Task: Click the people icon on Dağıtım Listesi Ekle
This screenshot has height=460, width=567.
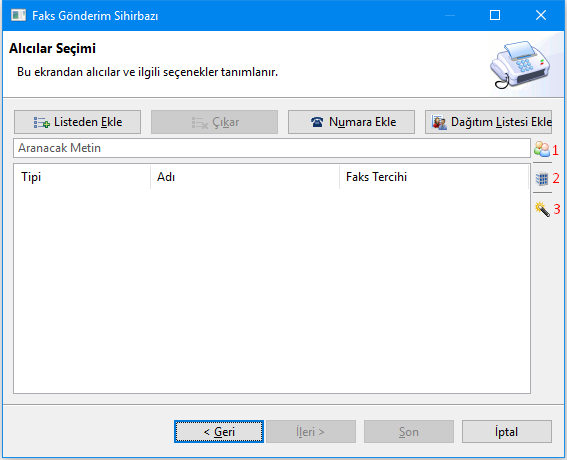Action: 439,123
